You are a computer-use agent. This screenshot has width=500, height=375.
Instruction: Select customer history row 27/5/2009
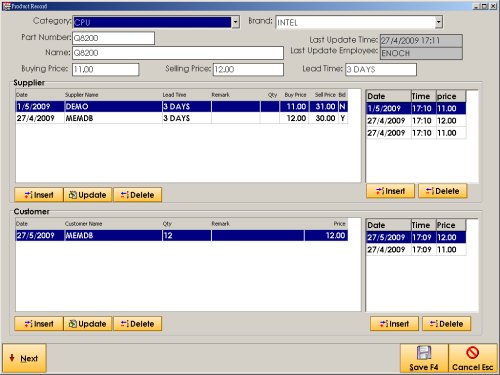click(x=416, y=237)
